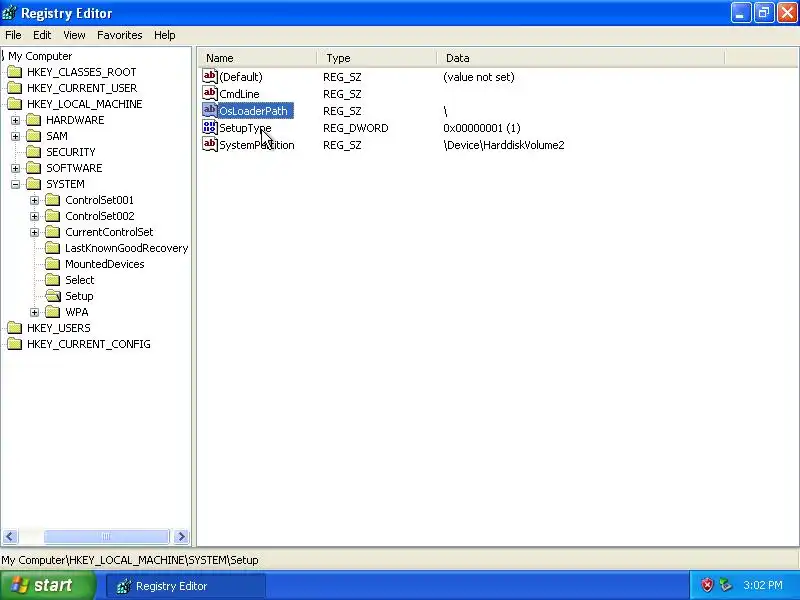Click the LastKnownGoodRecovery folder icon
800x600 pixels.
(53, 248)
